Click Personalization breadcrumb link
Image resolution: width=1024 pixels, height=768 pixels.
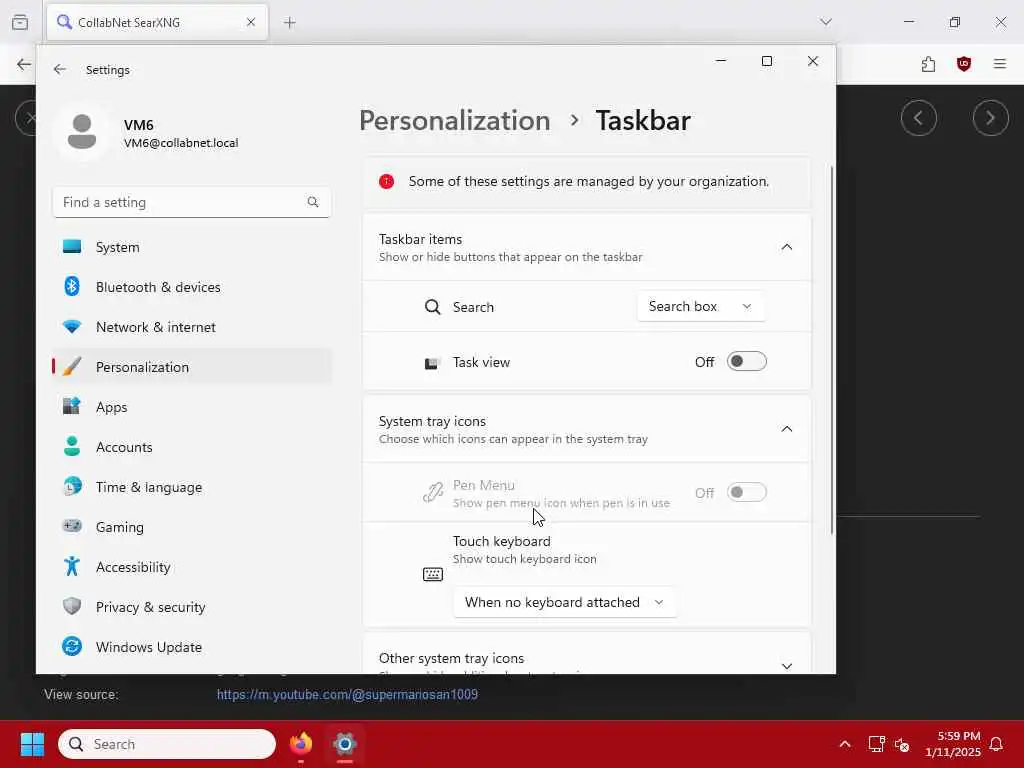(x=455, y=121)
